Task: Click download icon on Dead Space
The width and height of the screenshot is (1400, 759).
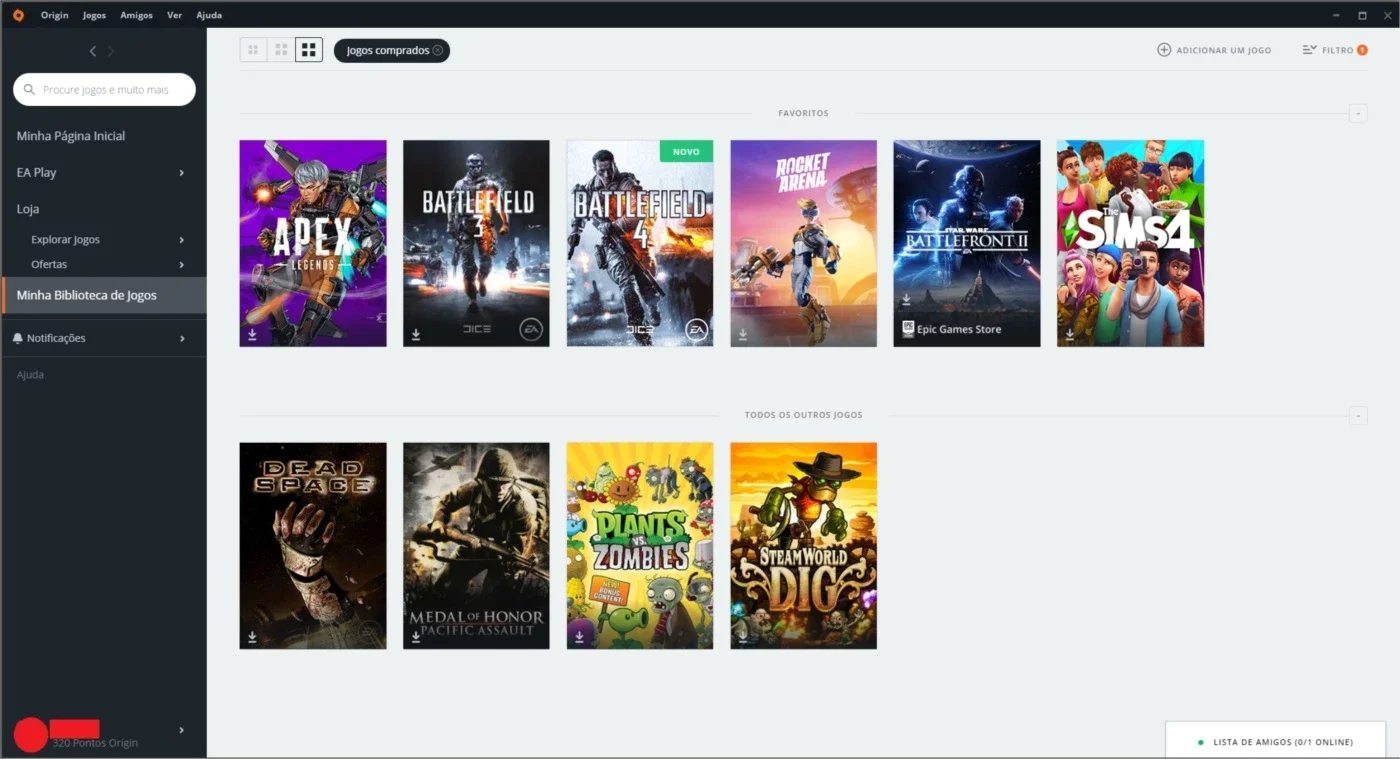Action: 253,637
